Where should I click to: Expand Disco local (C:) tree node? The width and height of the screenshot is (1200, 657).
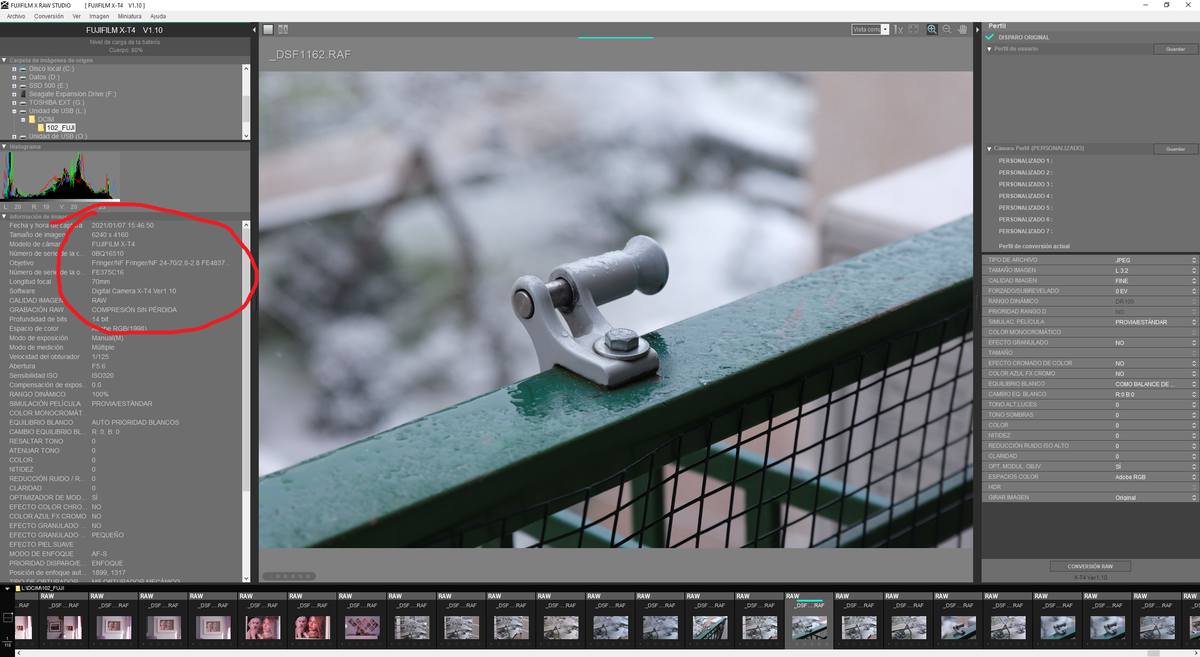click(x=14, y=68)
